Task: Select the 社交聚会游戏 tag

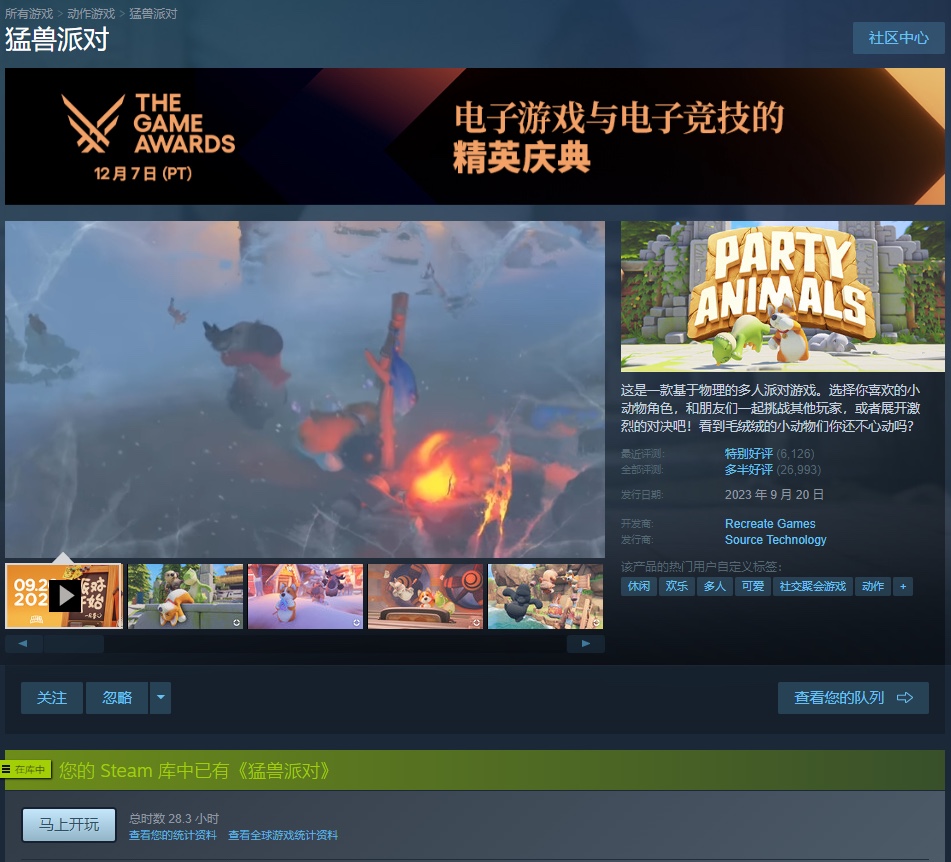Action: click(x=812, y=586)
